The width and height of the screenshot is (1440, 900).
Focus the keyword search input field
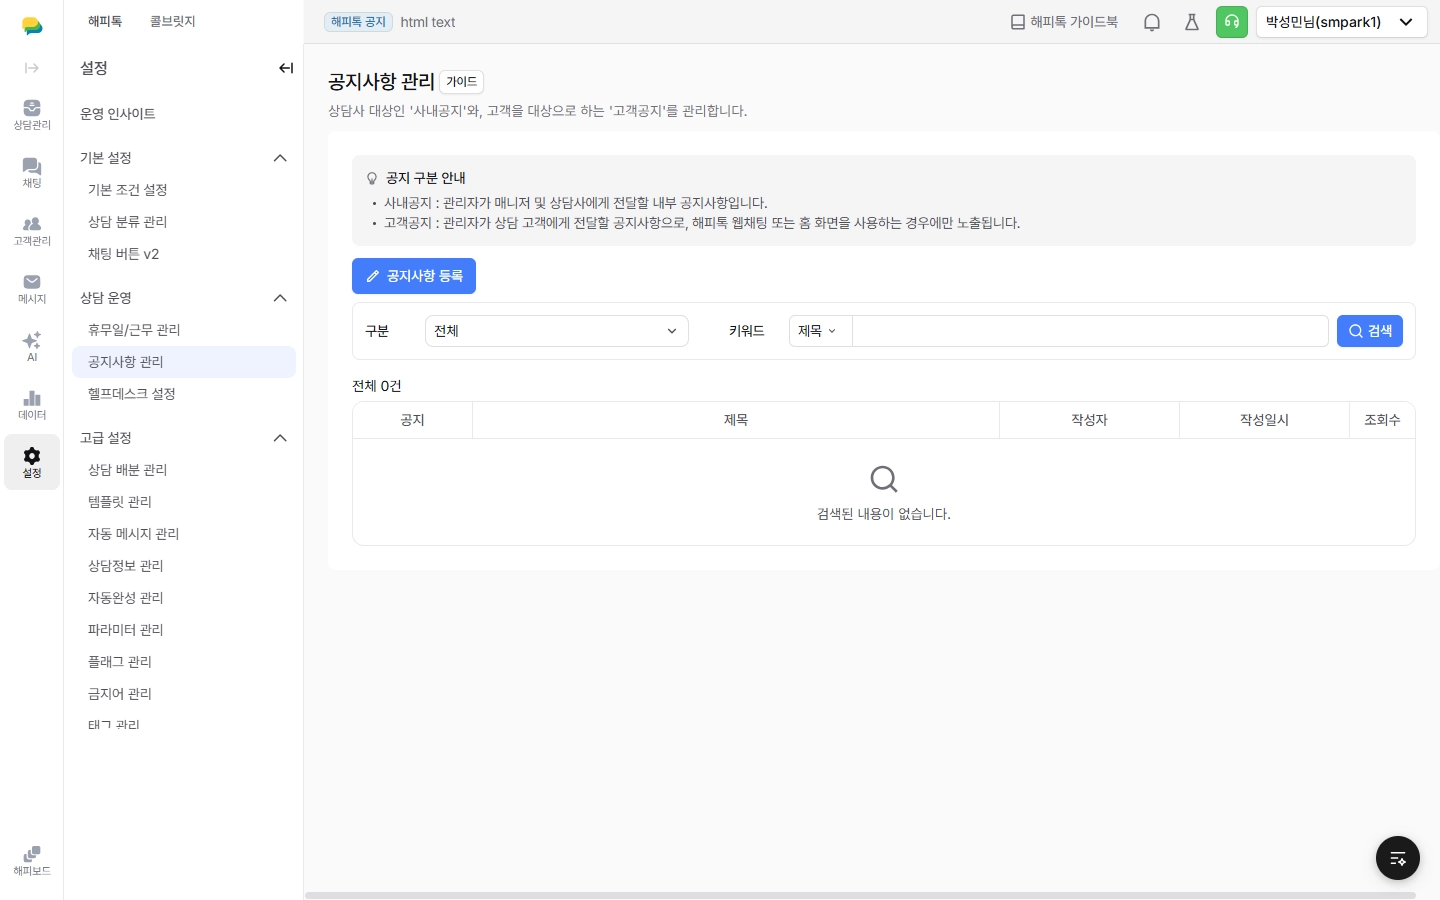tap(1090, 331)
